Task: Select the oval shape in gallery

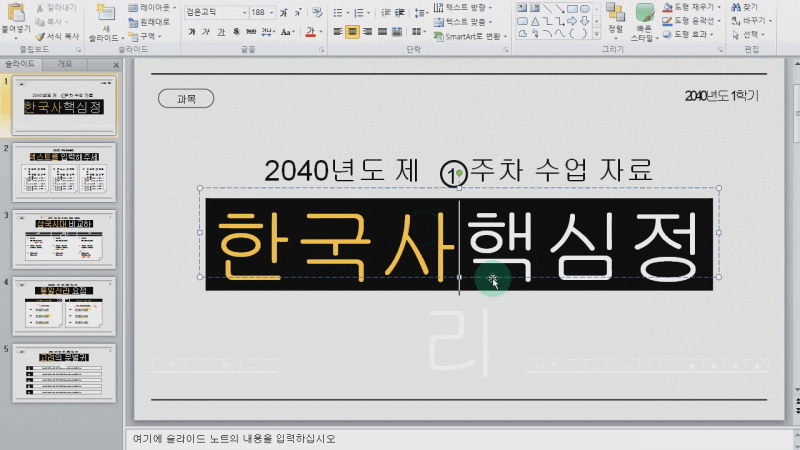Action: pyautogui.click(x=585, y=9)
